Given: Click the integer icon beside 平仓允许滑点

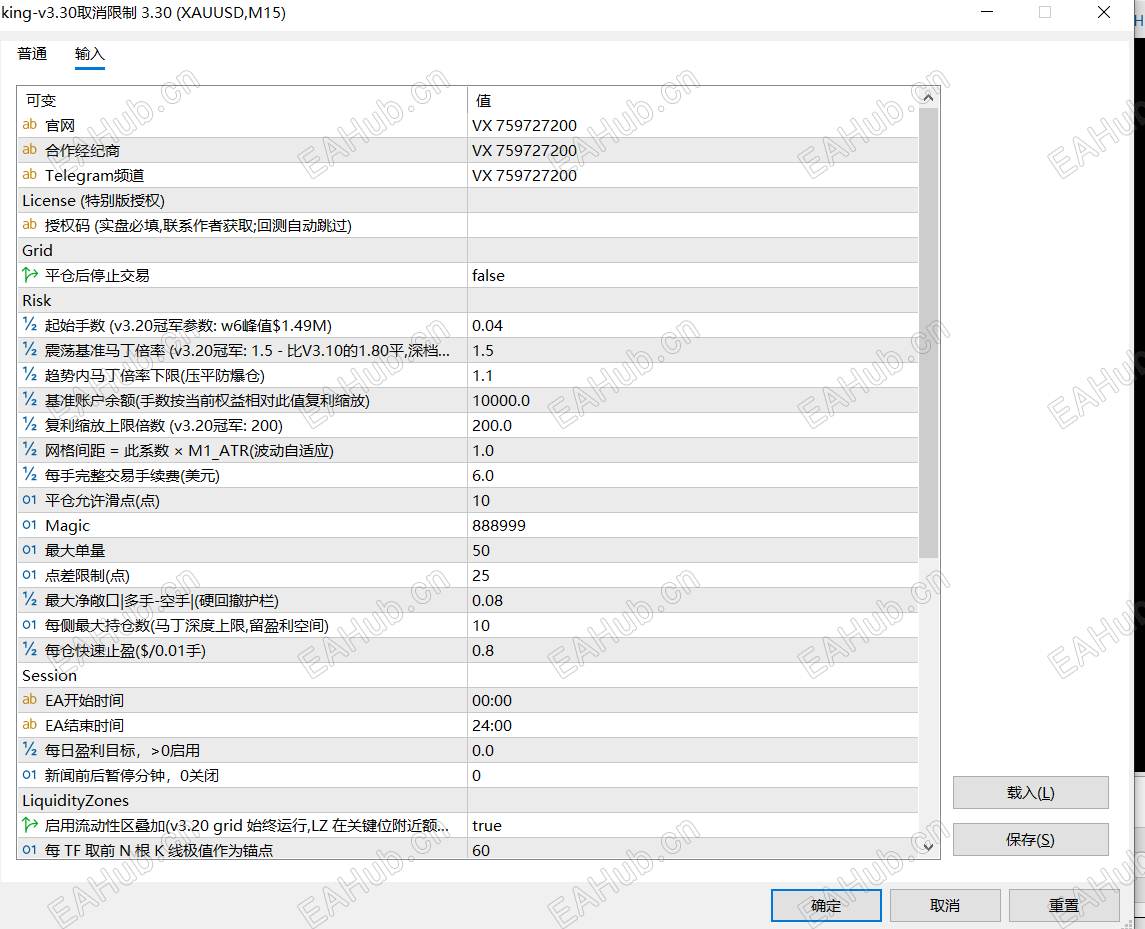Looking at the screenshot, I should coord(29,500).
